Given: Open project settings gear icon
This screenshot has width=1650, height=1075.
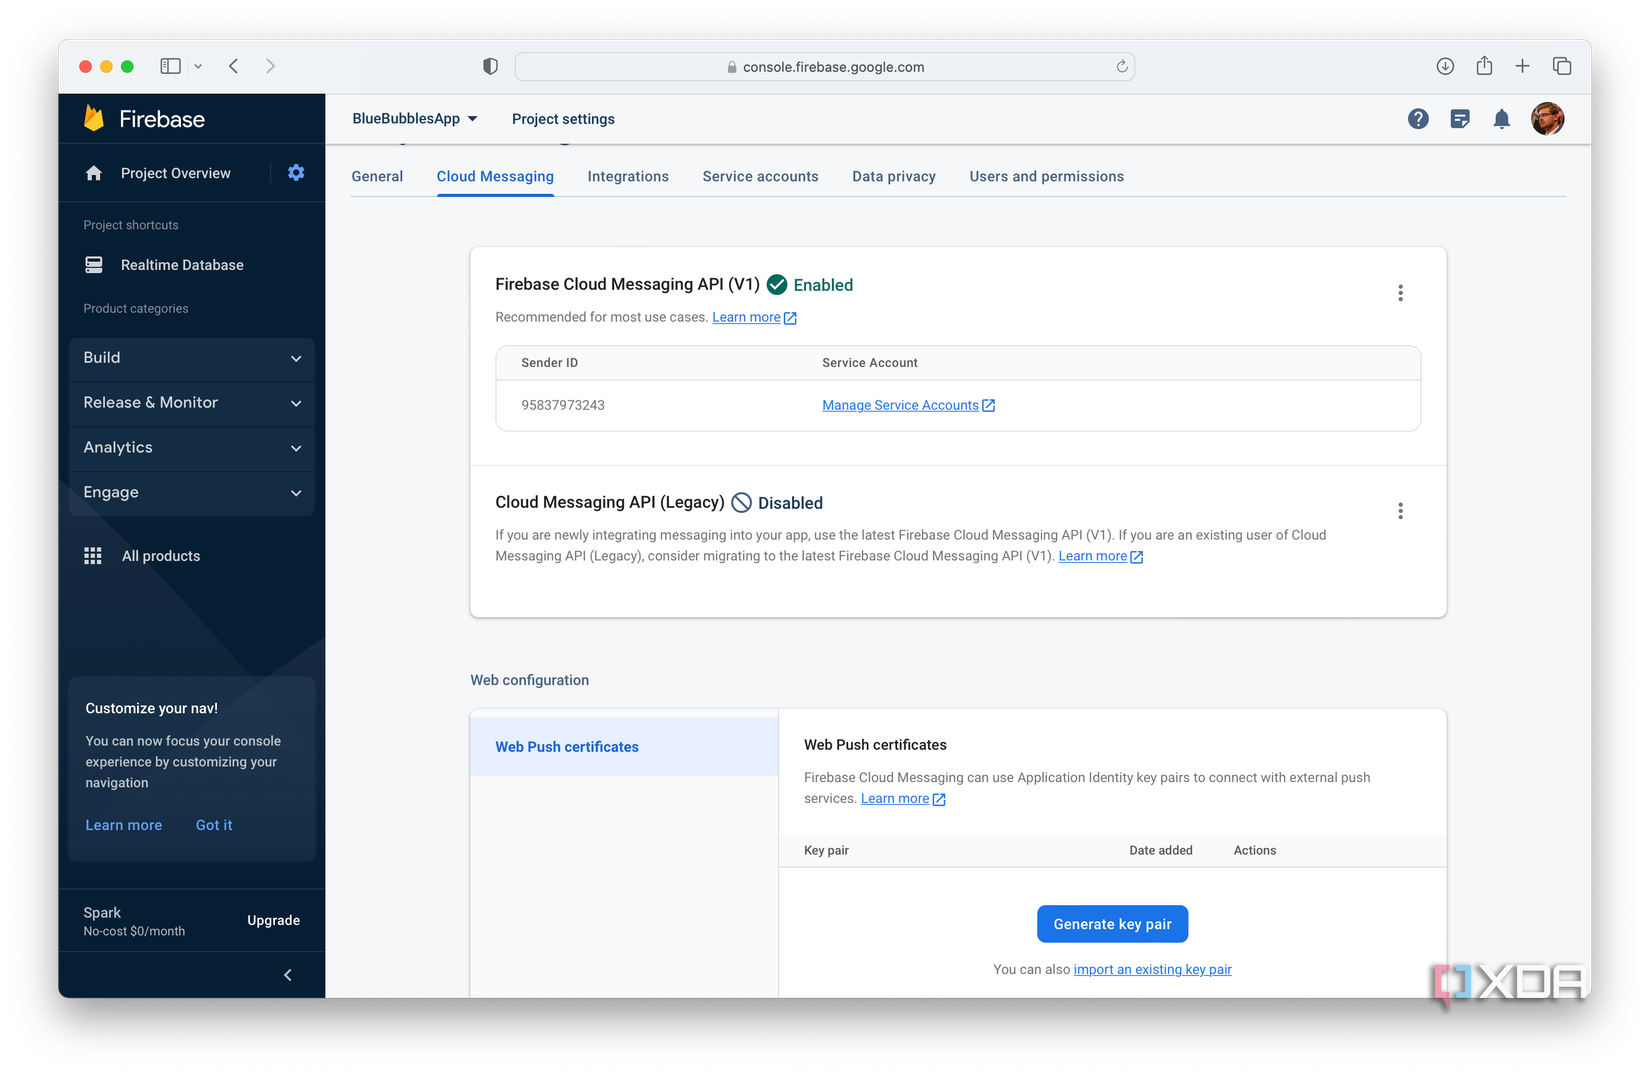Looking at the screenshot, I should tap(296, 172).
